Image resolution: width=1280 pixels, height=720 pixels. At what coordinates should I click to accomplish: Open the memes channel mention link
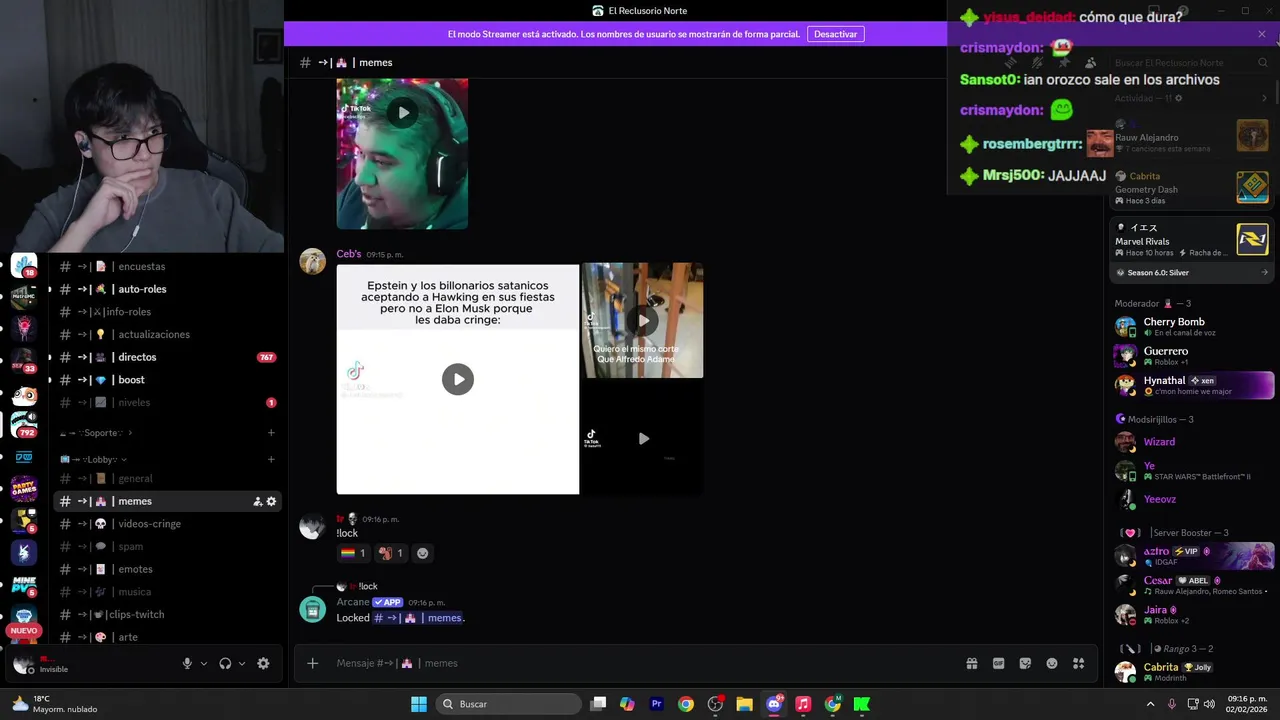(x=418, y=618)
